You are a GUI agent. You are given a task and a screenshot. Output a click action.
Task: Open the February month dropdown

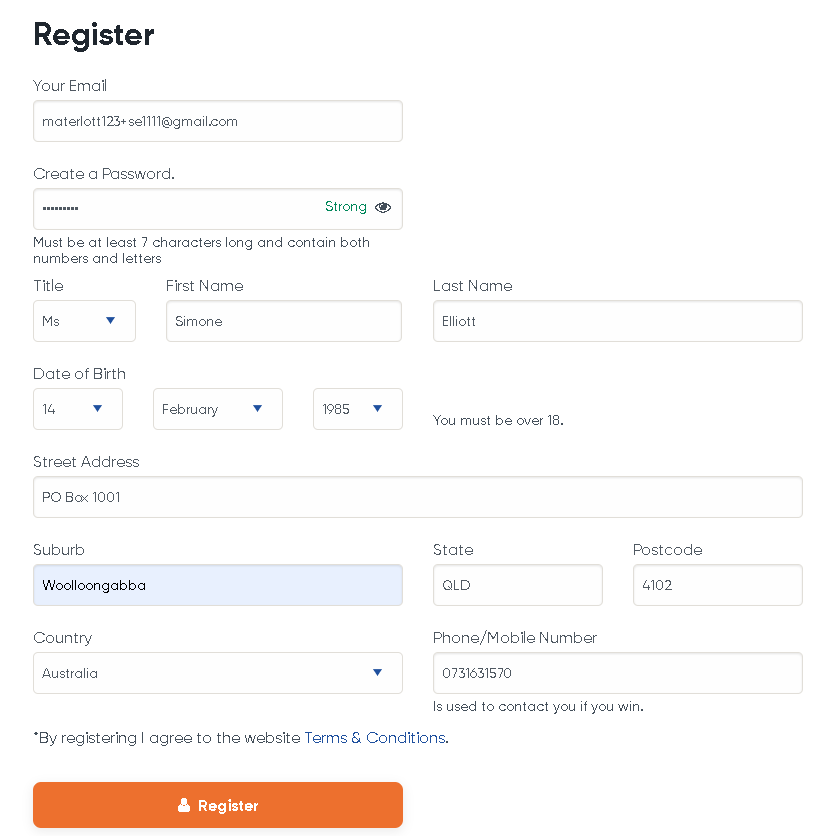(x=217, y=409)
